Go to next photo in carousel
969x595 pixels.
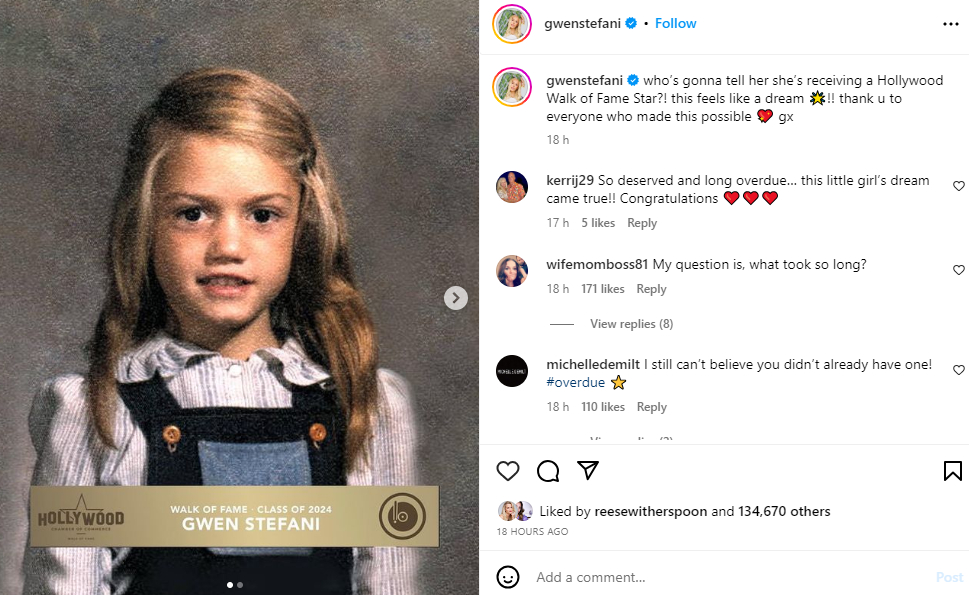456,297
